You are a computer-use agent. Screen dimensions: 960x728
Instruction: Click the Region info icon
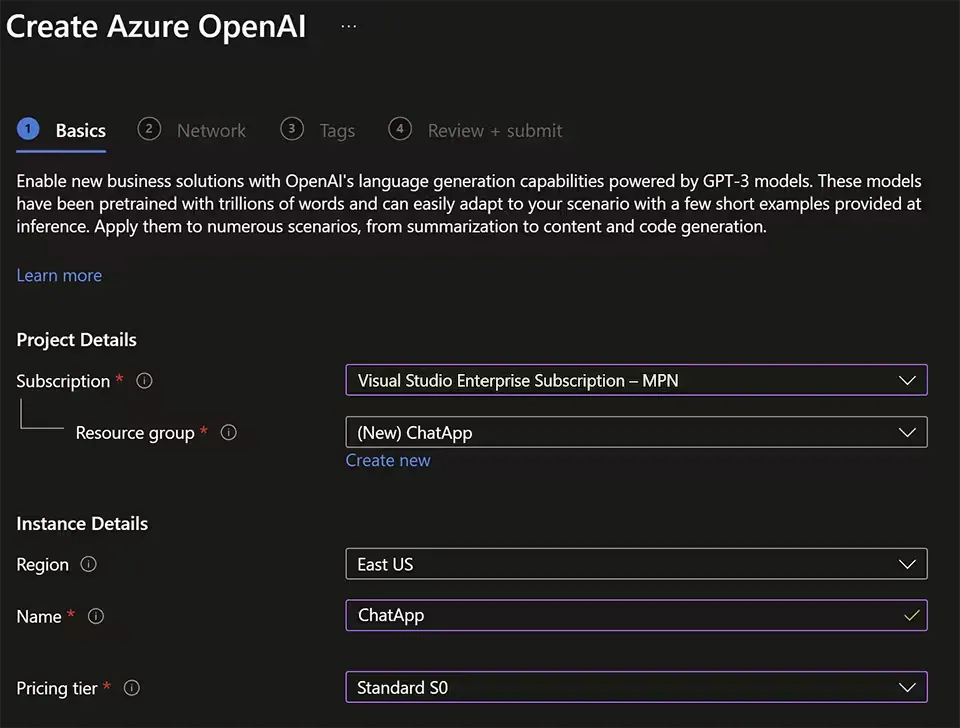coord(88,565)
